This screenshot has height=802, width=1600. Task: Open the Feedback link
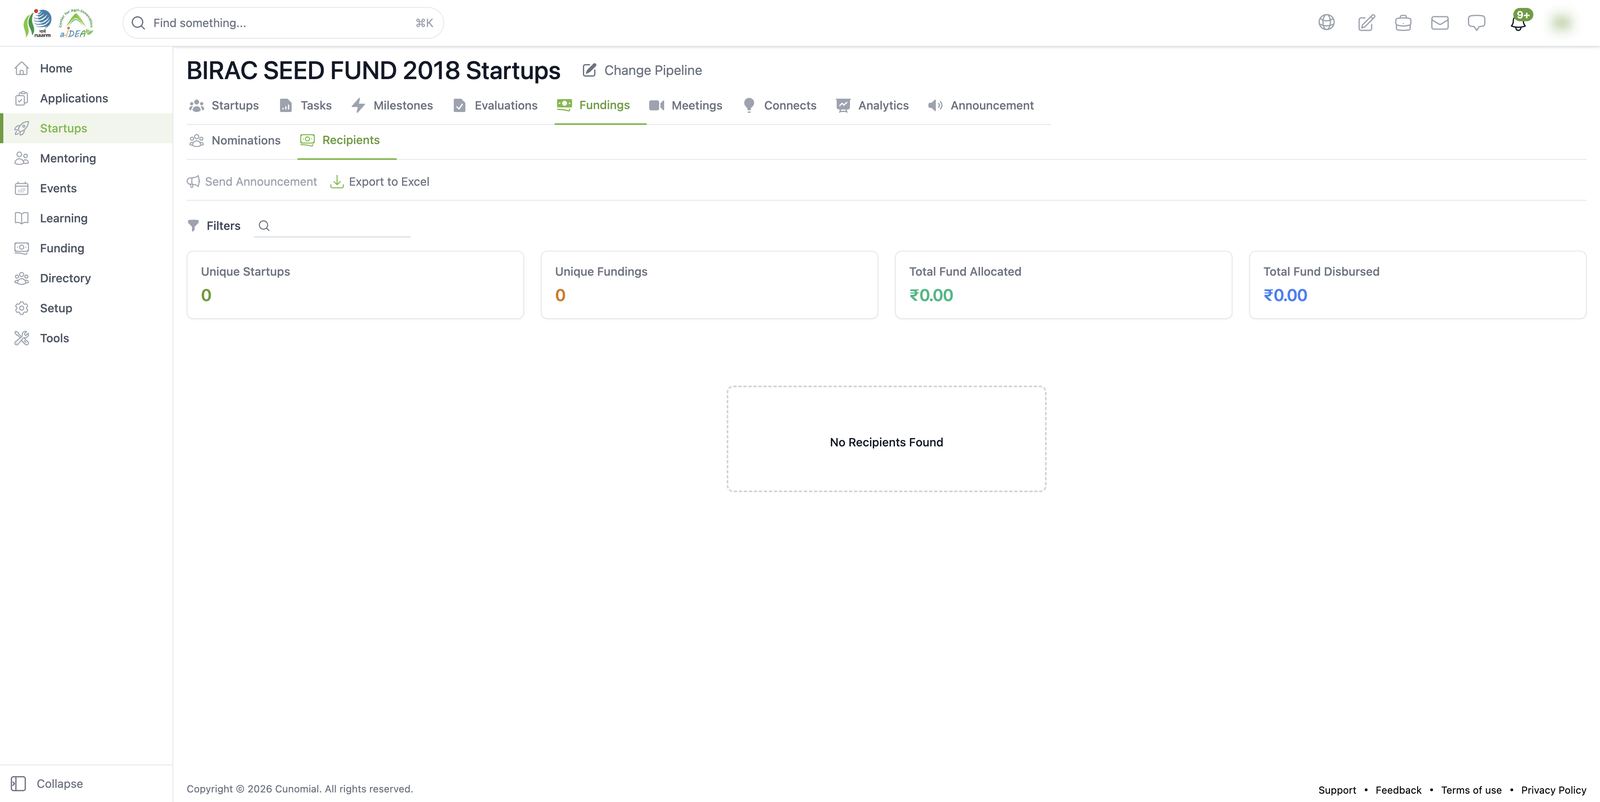(x=1398, y=790)
